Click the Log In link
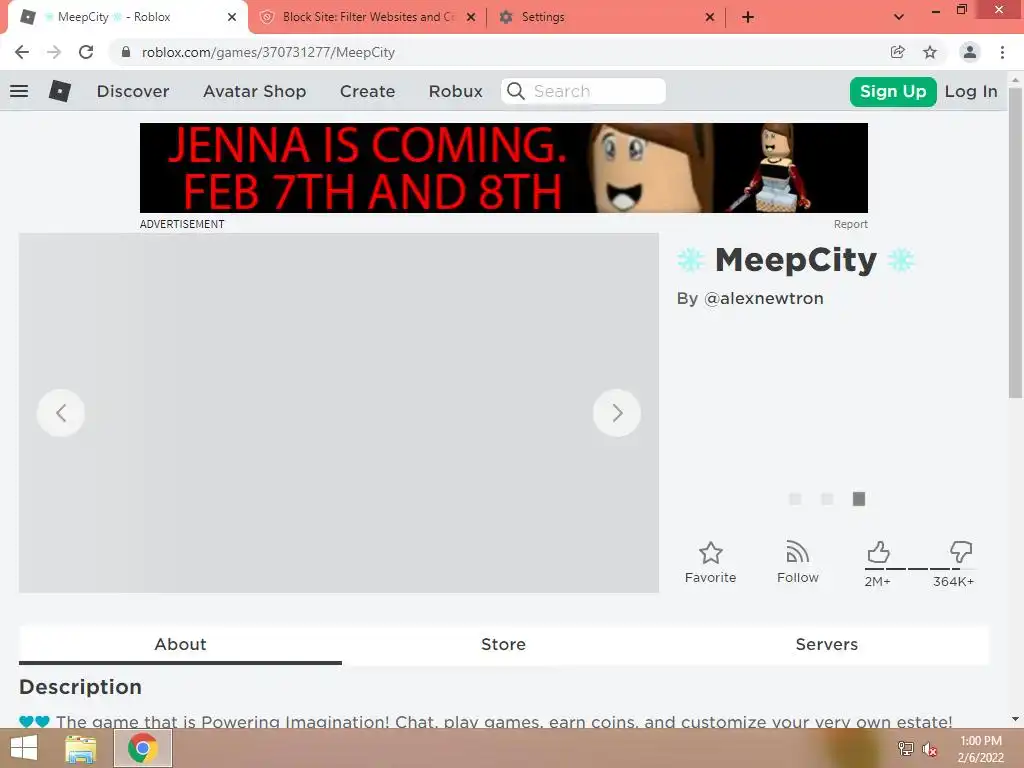Image resolution: width=1024 pixels, height=768 pixels. coord(971,91)
